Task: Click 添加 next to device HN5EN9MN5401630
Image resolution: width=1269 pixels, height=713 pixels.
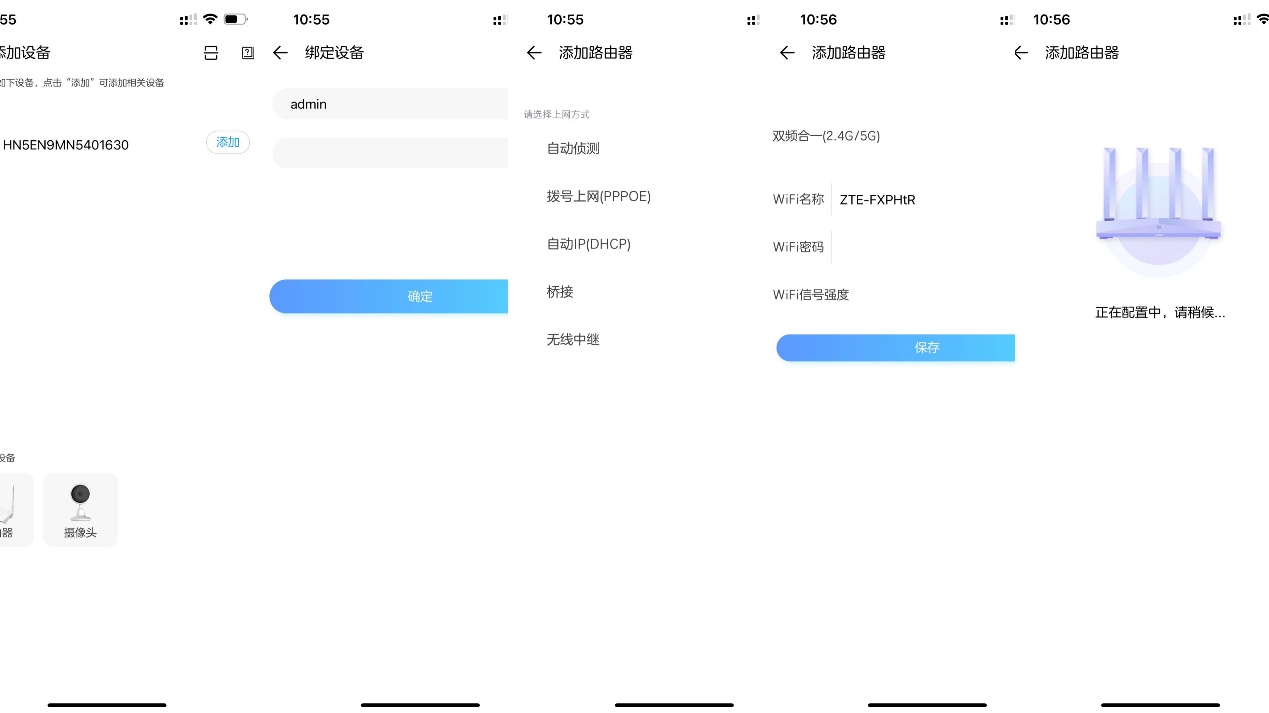Action: tap(227, 142)
